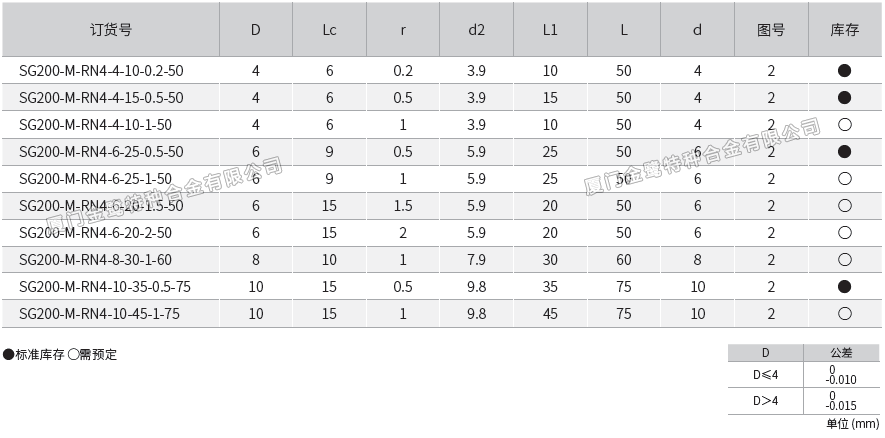This screenshot has width=885, height=438.
Task: Click the hollow circle beside 需预定 legend
Action: 73,355
